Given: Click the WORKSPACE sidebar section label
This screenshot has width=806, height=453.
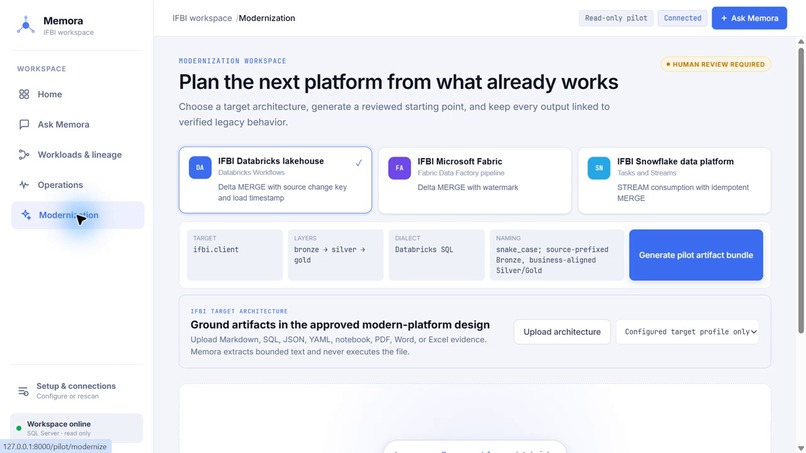Looking at the screenshot, I should point(42,69).
